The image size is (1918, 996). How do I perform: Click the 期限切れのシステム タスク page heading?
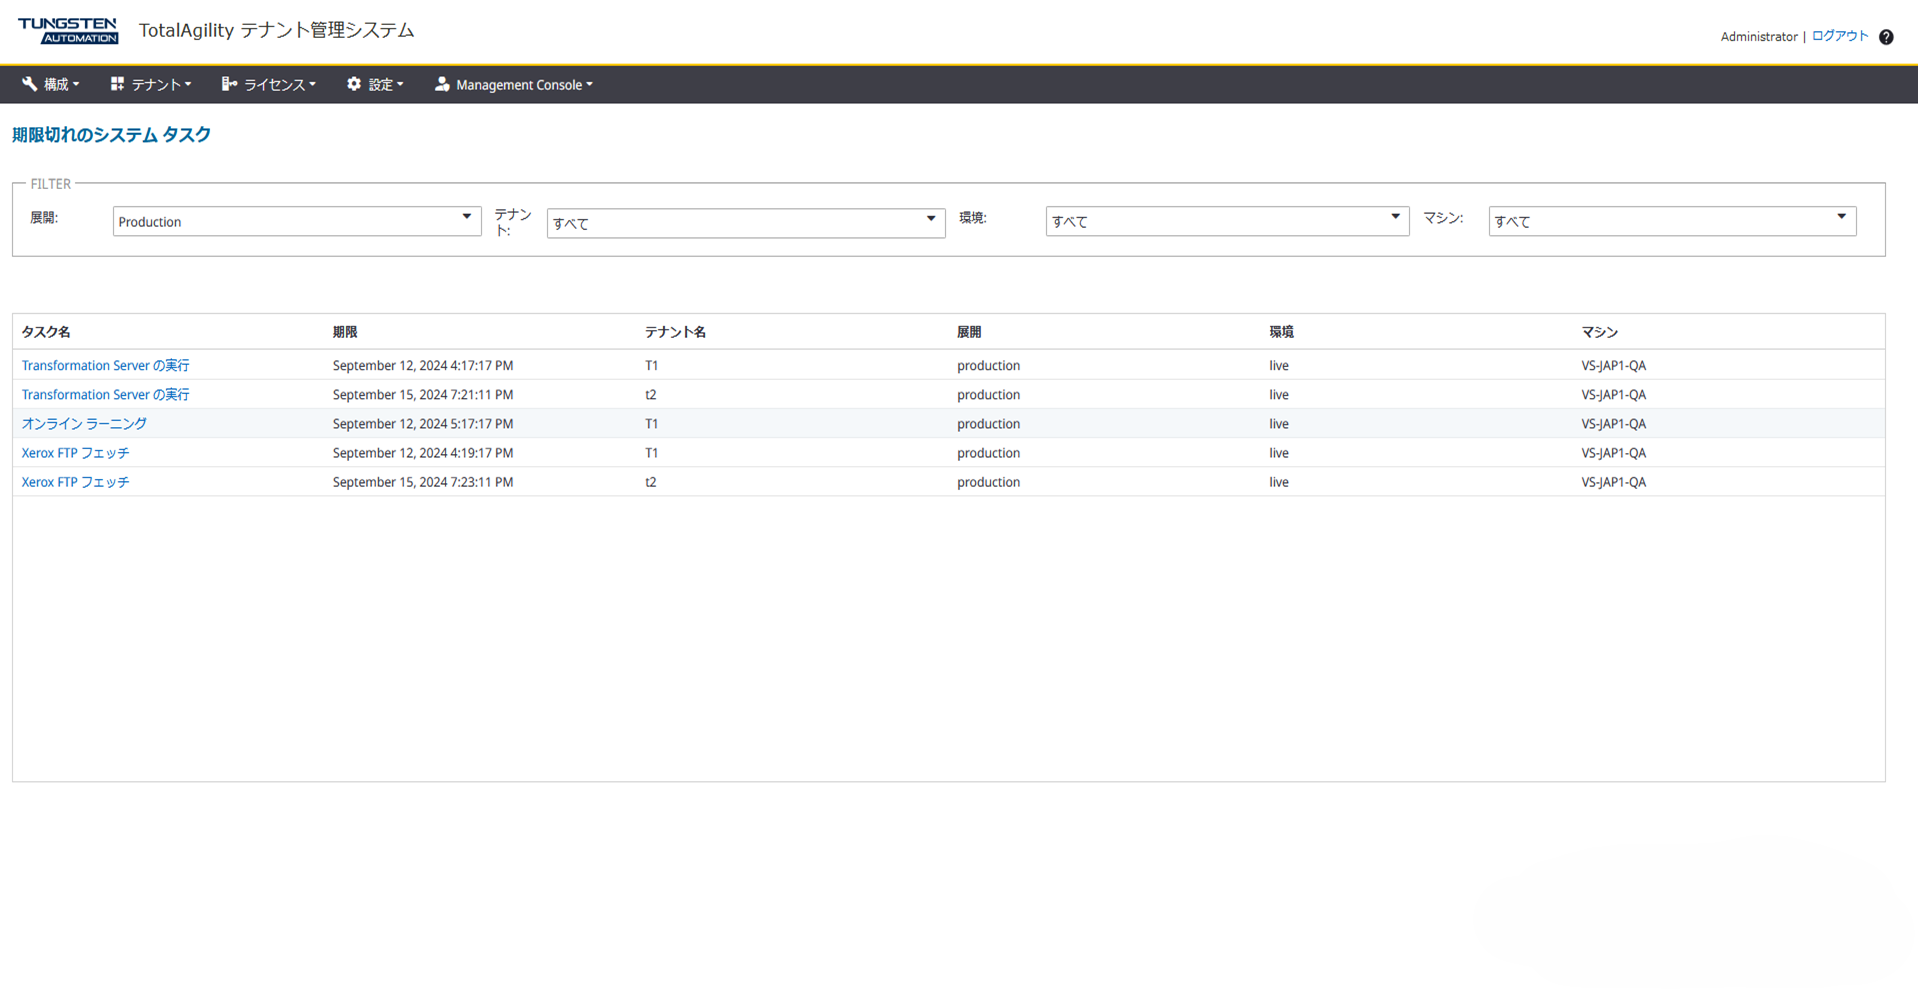111,135
